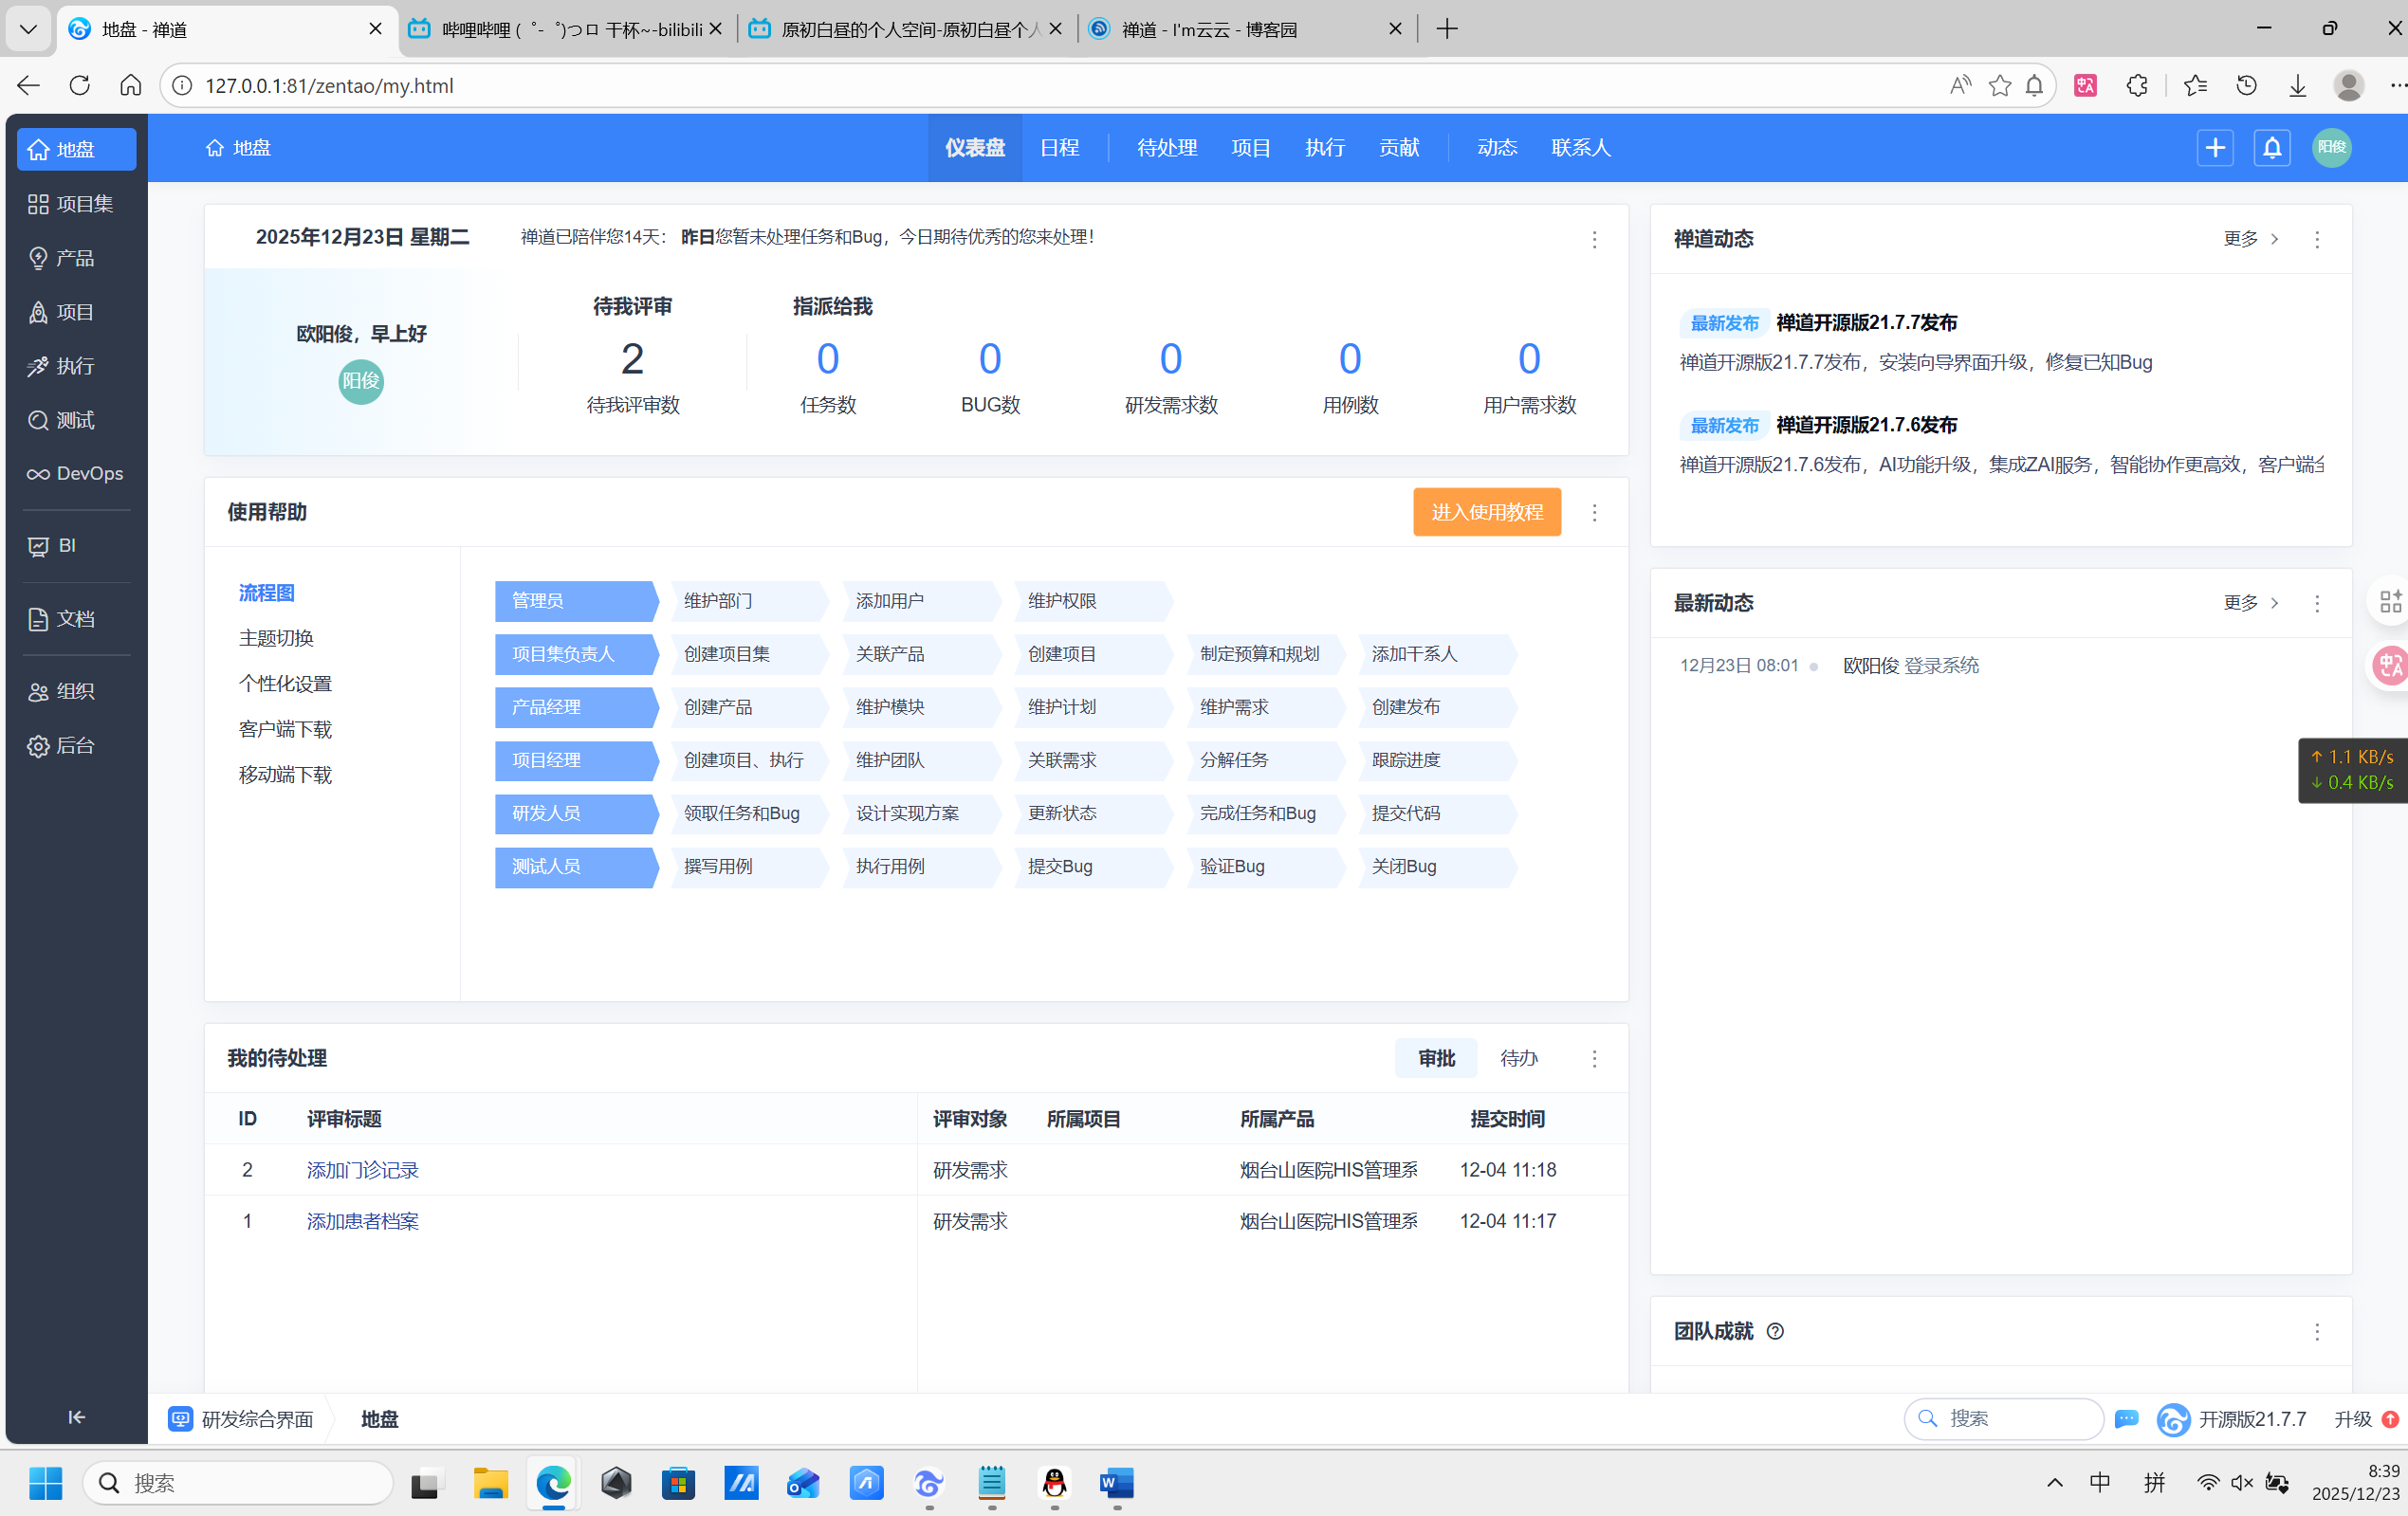
Task: Open DevOps in the left sidebar
Action: click(75, 473)
